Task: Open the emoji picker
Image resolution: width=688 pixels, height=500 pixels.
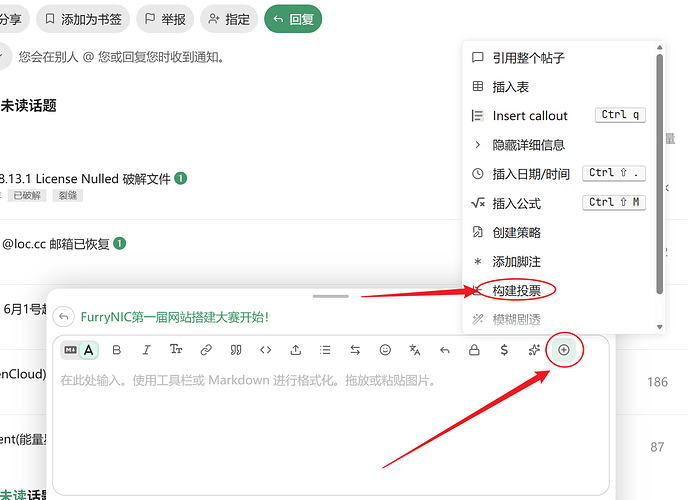Action: 385,350
